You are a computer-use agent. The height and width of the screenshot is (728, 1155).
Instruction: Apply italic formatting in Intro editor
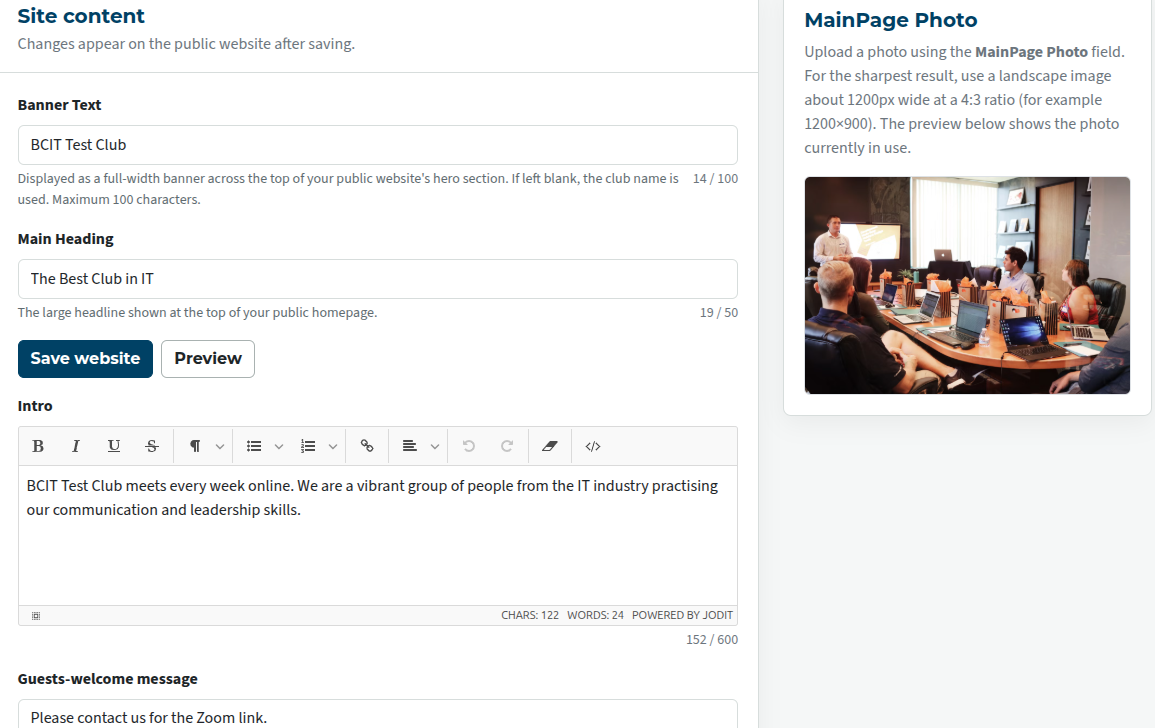75,446
